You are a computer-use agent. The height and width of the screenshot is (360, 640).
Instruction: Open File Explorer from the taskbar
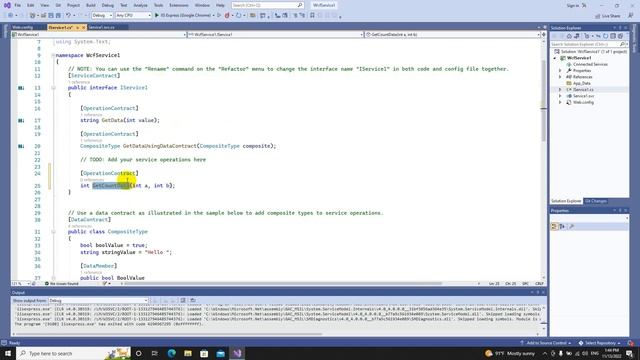188,353
